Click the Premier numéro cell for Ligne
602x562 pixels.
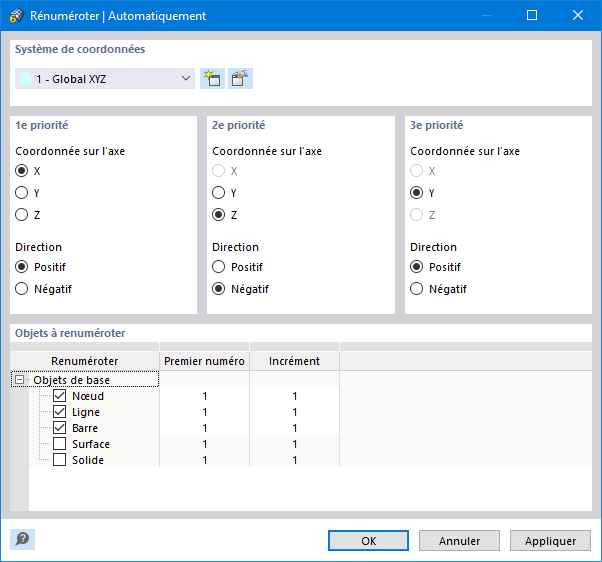(x=204, y=412)
